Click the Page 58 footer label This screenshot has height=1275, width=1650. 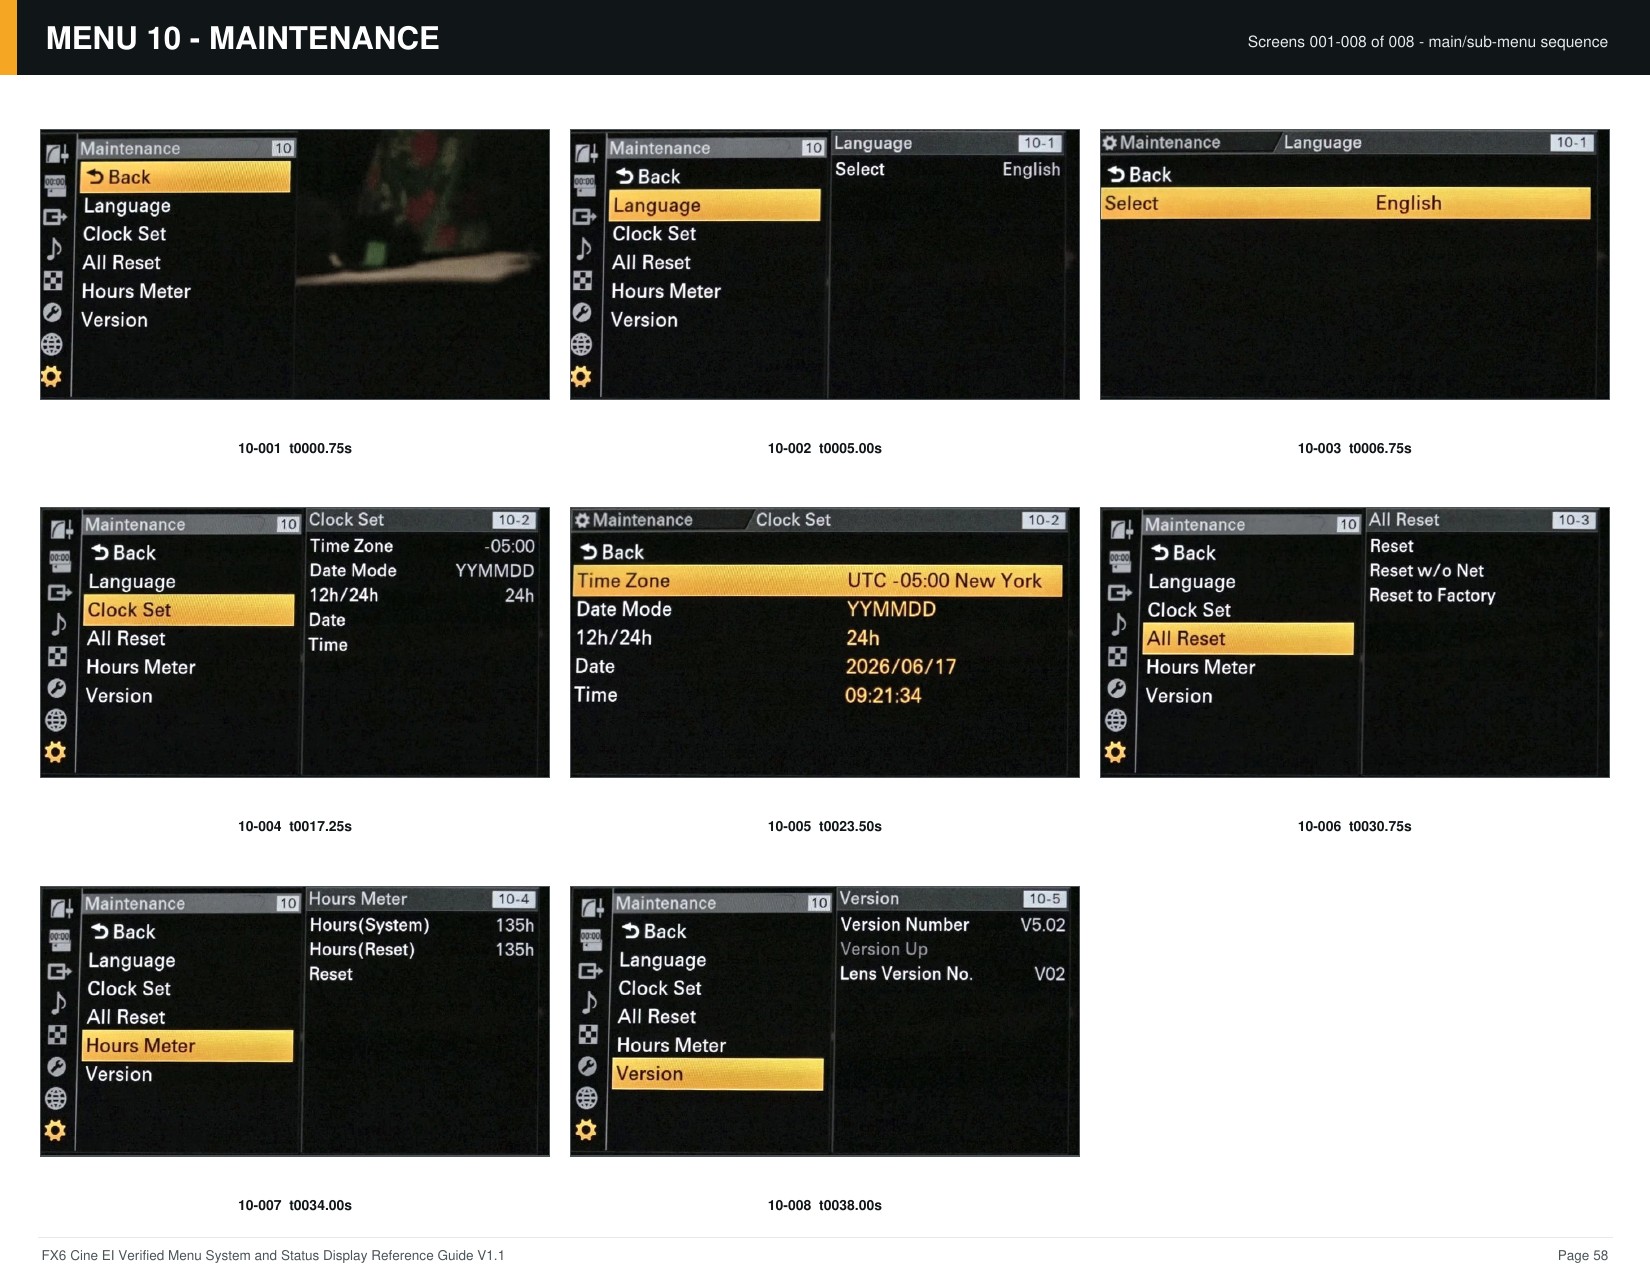(x=1582, y=1256)
